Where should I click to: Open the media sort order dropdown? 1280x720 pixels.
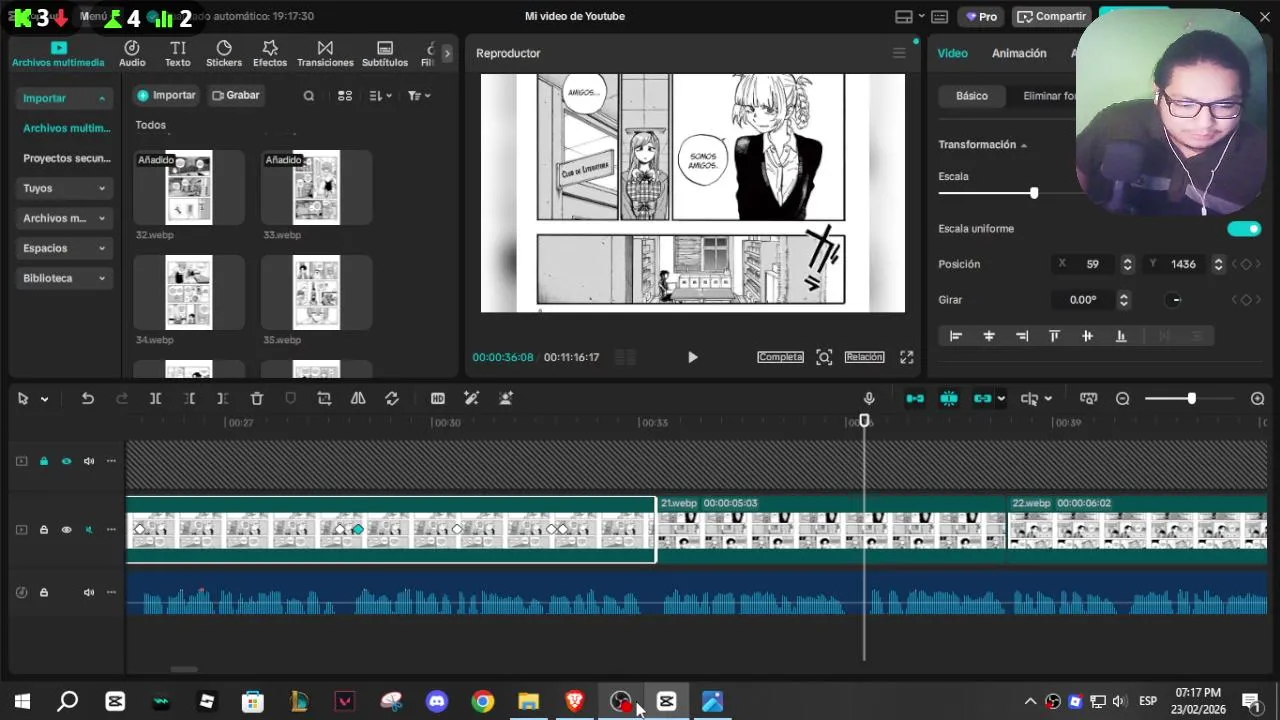click(x=380, y=96)
